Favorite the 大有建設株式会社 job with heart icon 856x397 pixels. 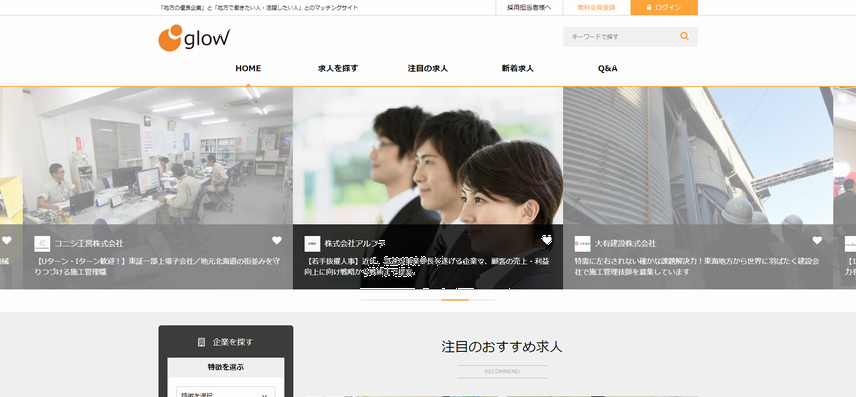(x=817, y=240)
